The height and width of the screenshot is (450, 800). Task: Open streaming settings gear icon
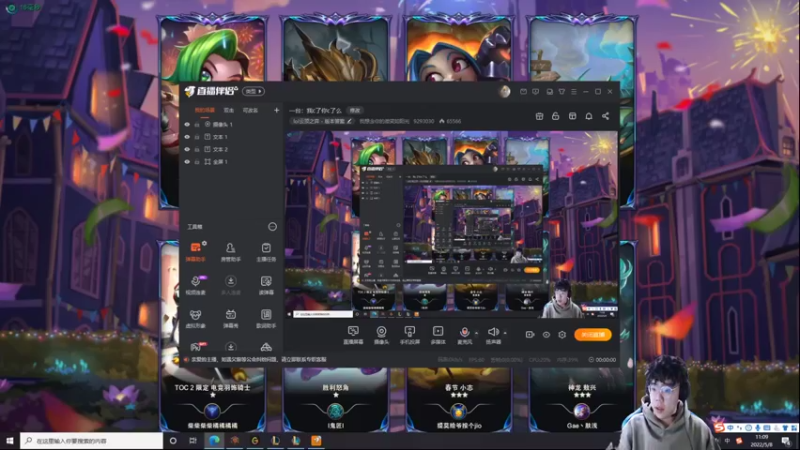[x=562, y=335]
